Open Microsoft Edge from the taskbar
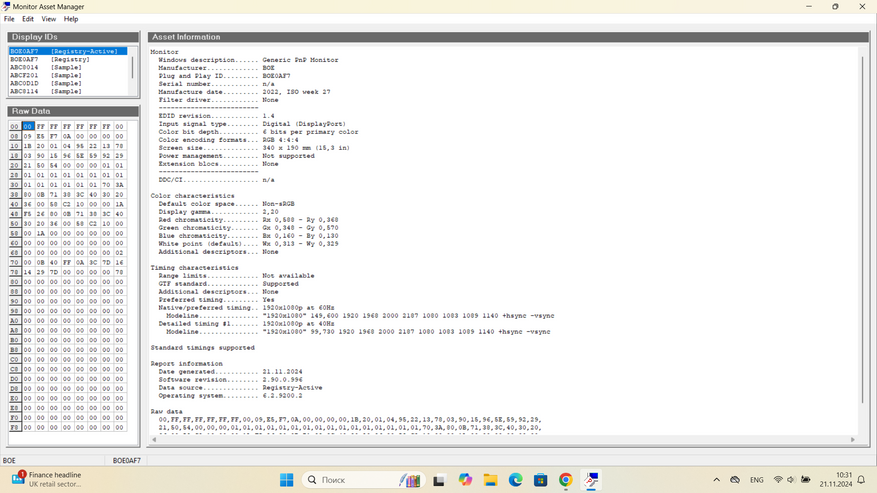Viewport: 877px width, 493px height. [x=516, y=480]
